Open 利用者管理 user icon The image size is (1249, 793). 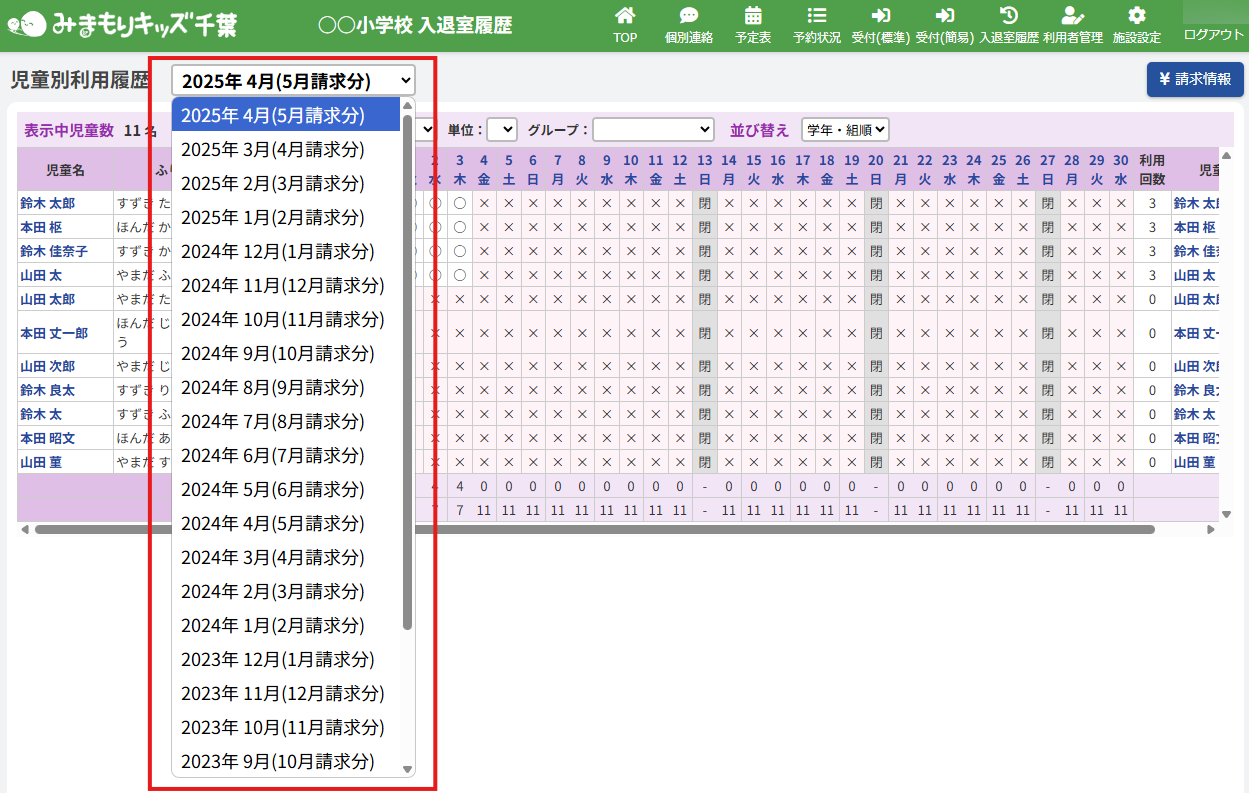[x=1072, y=17]
